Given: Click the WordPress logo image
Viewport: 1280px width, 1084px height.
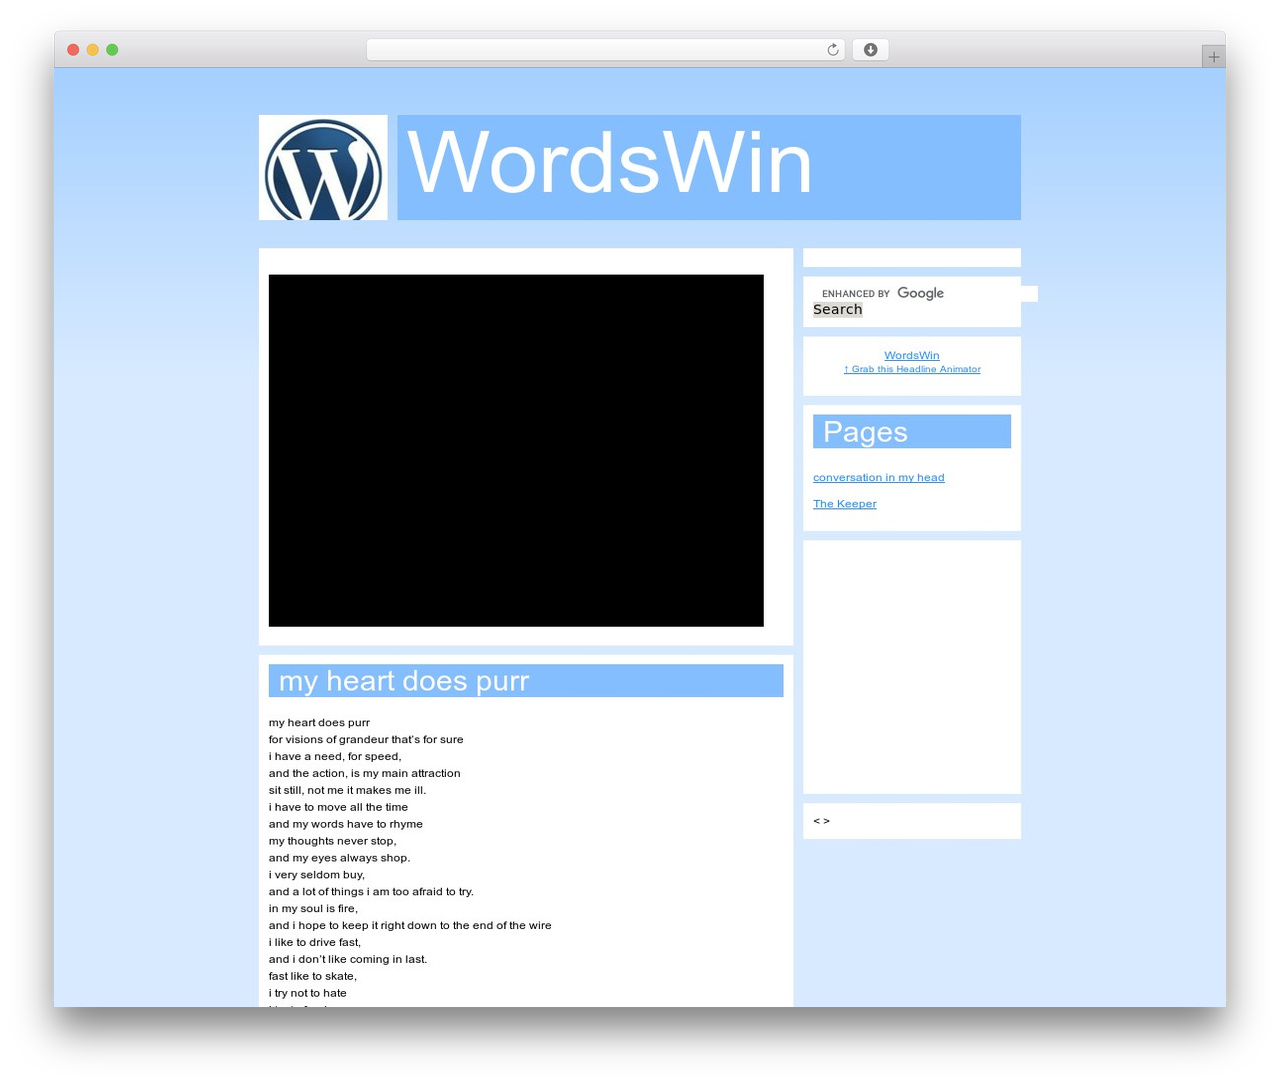Looking at the screenshot, I should point(323,167).
